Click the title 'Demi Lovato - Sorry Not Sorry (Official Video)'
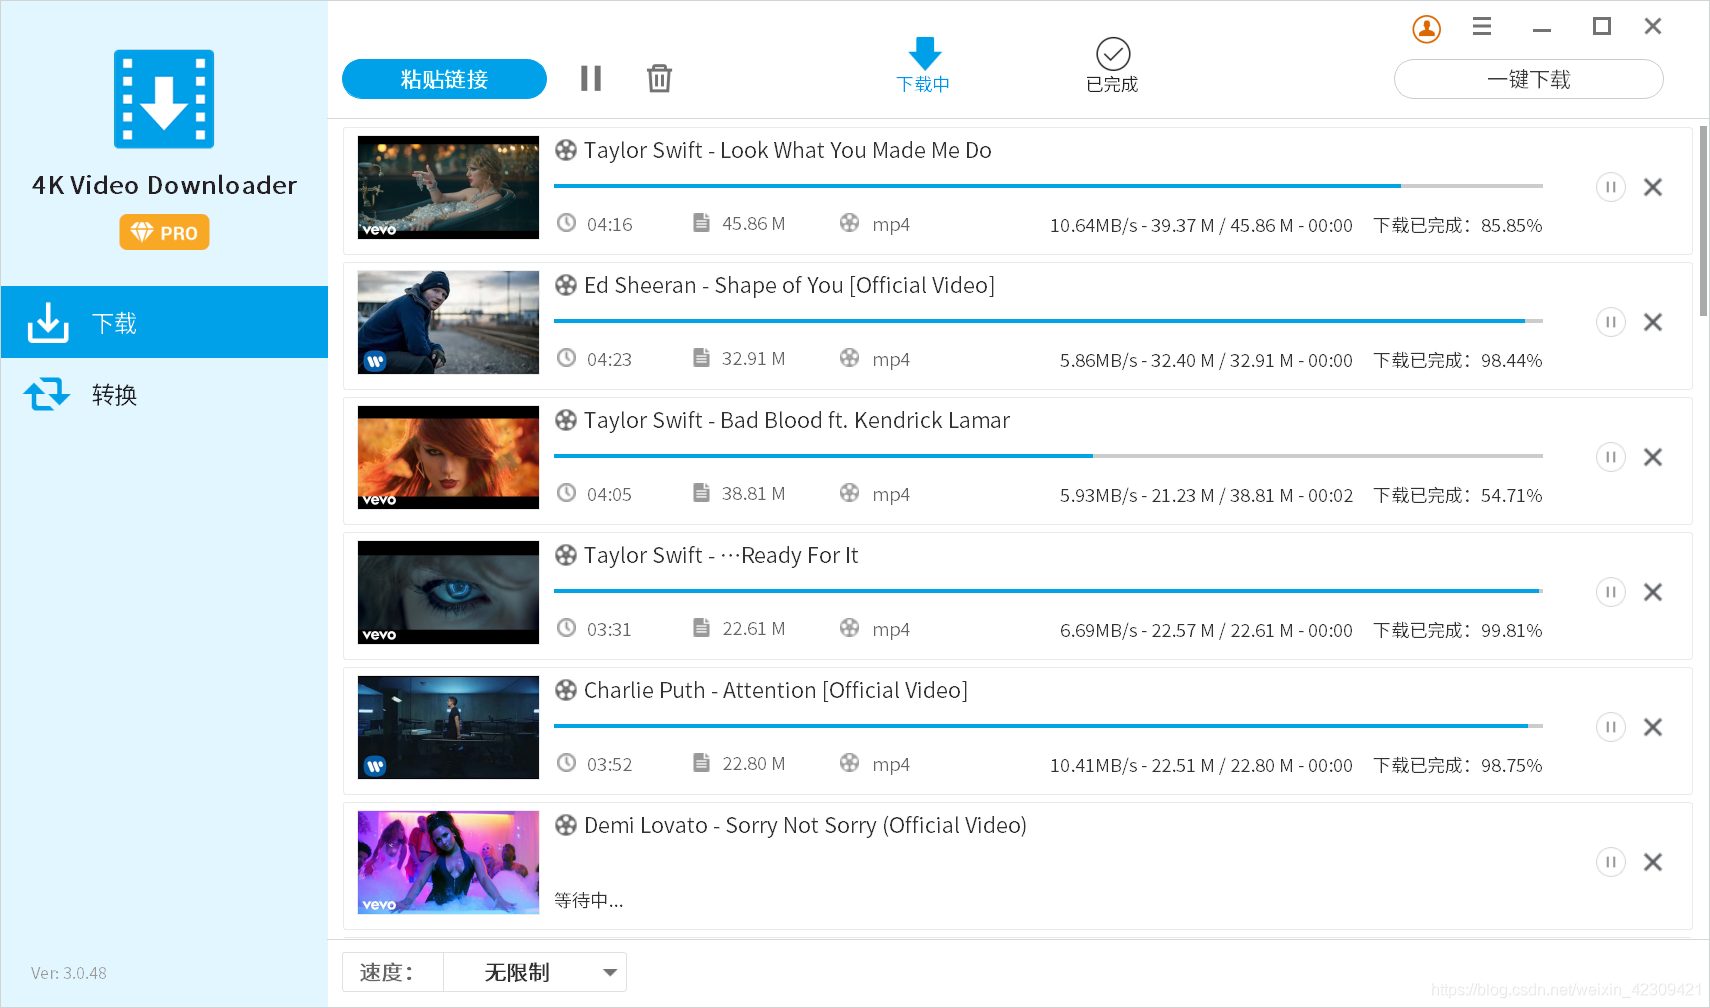The width and height of the screenshot is (1710, 1008). pyautogui.click(x=805, y=825)
